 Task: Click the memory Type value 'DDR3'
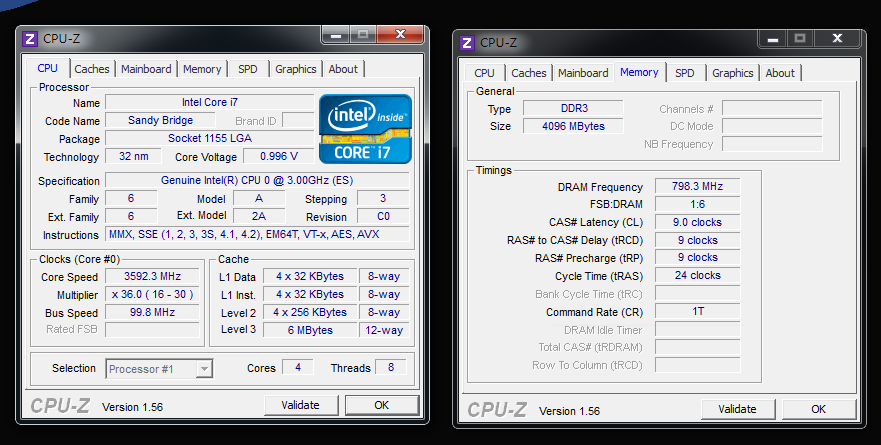(573, 108)
